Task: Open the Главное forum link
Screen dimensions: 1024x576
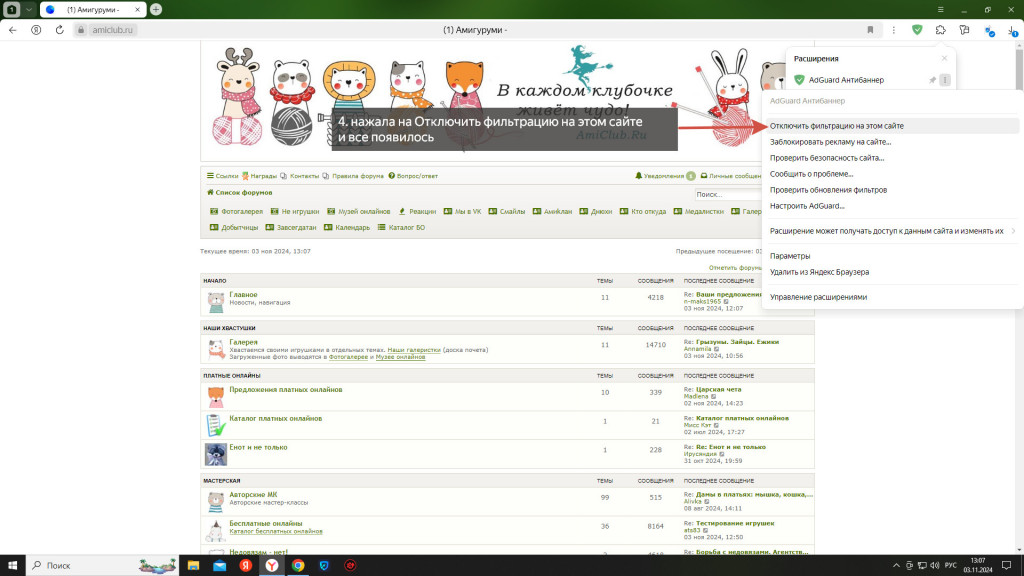Action: click(x=243, y=295)
